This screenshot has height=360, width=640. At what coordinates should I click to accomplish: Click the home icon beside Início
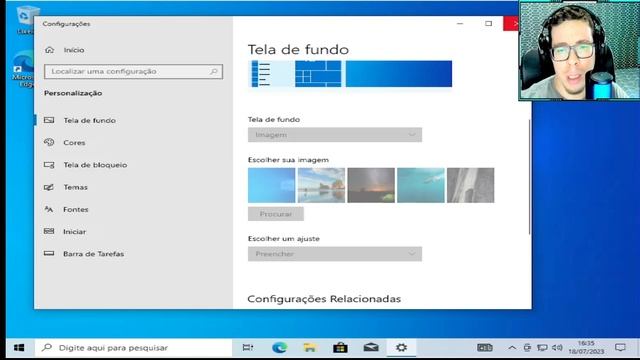49,50
